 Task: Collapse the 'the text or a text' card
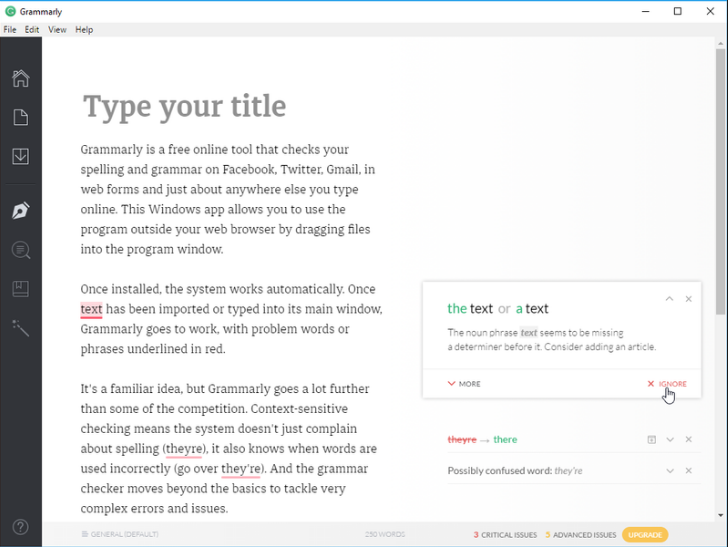[x=669, y=299]
